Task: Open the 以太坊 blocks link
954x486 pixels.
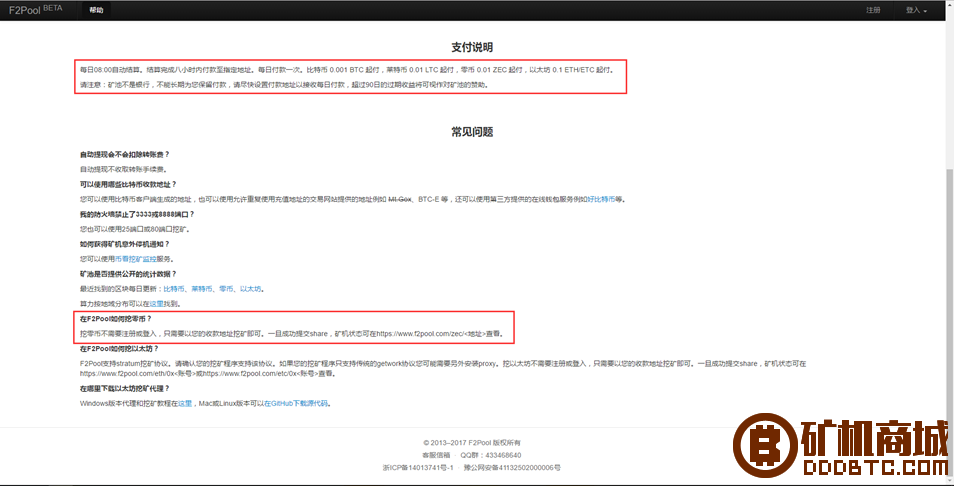Action: [250, 289]
